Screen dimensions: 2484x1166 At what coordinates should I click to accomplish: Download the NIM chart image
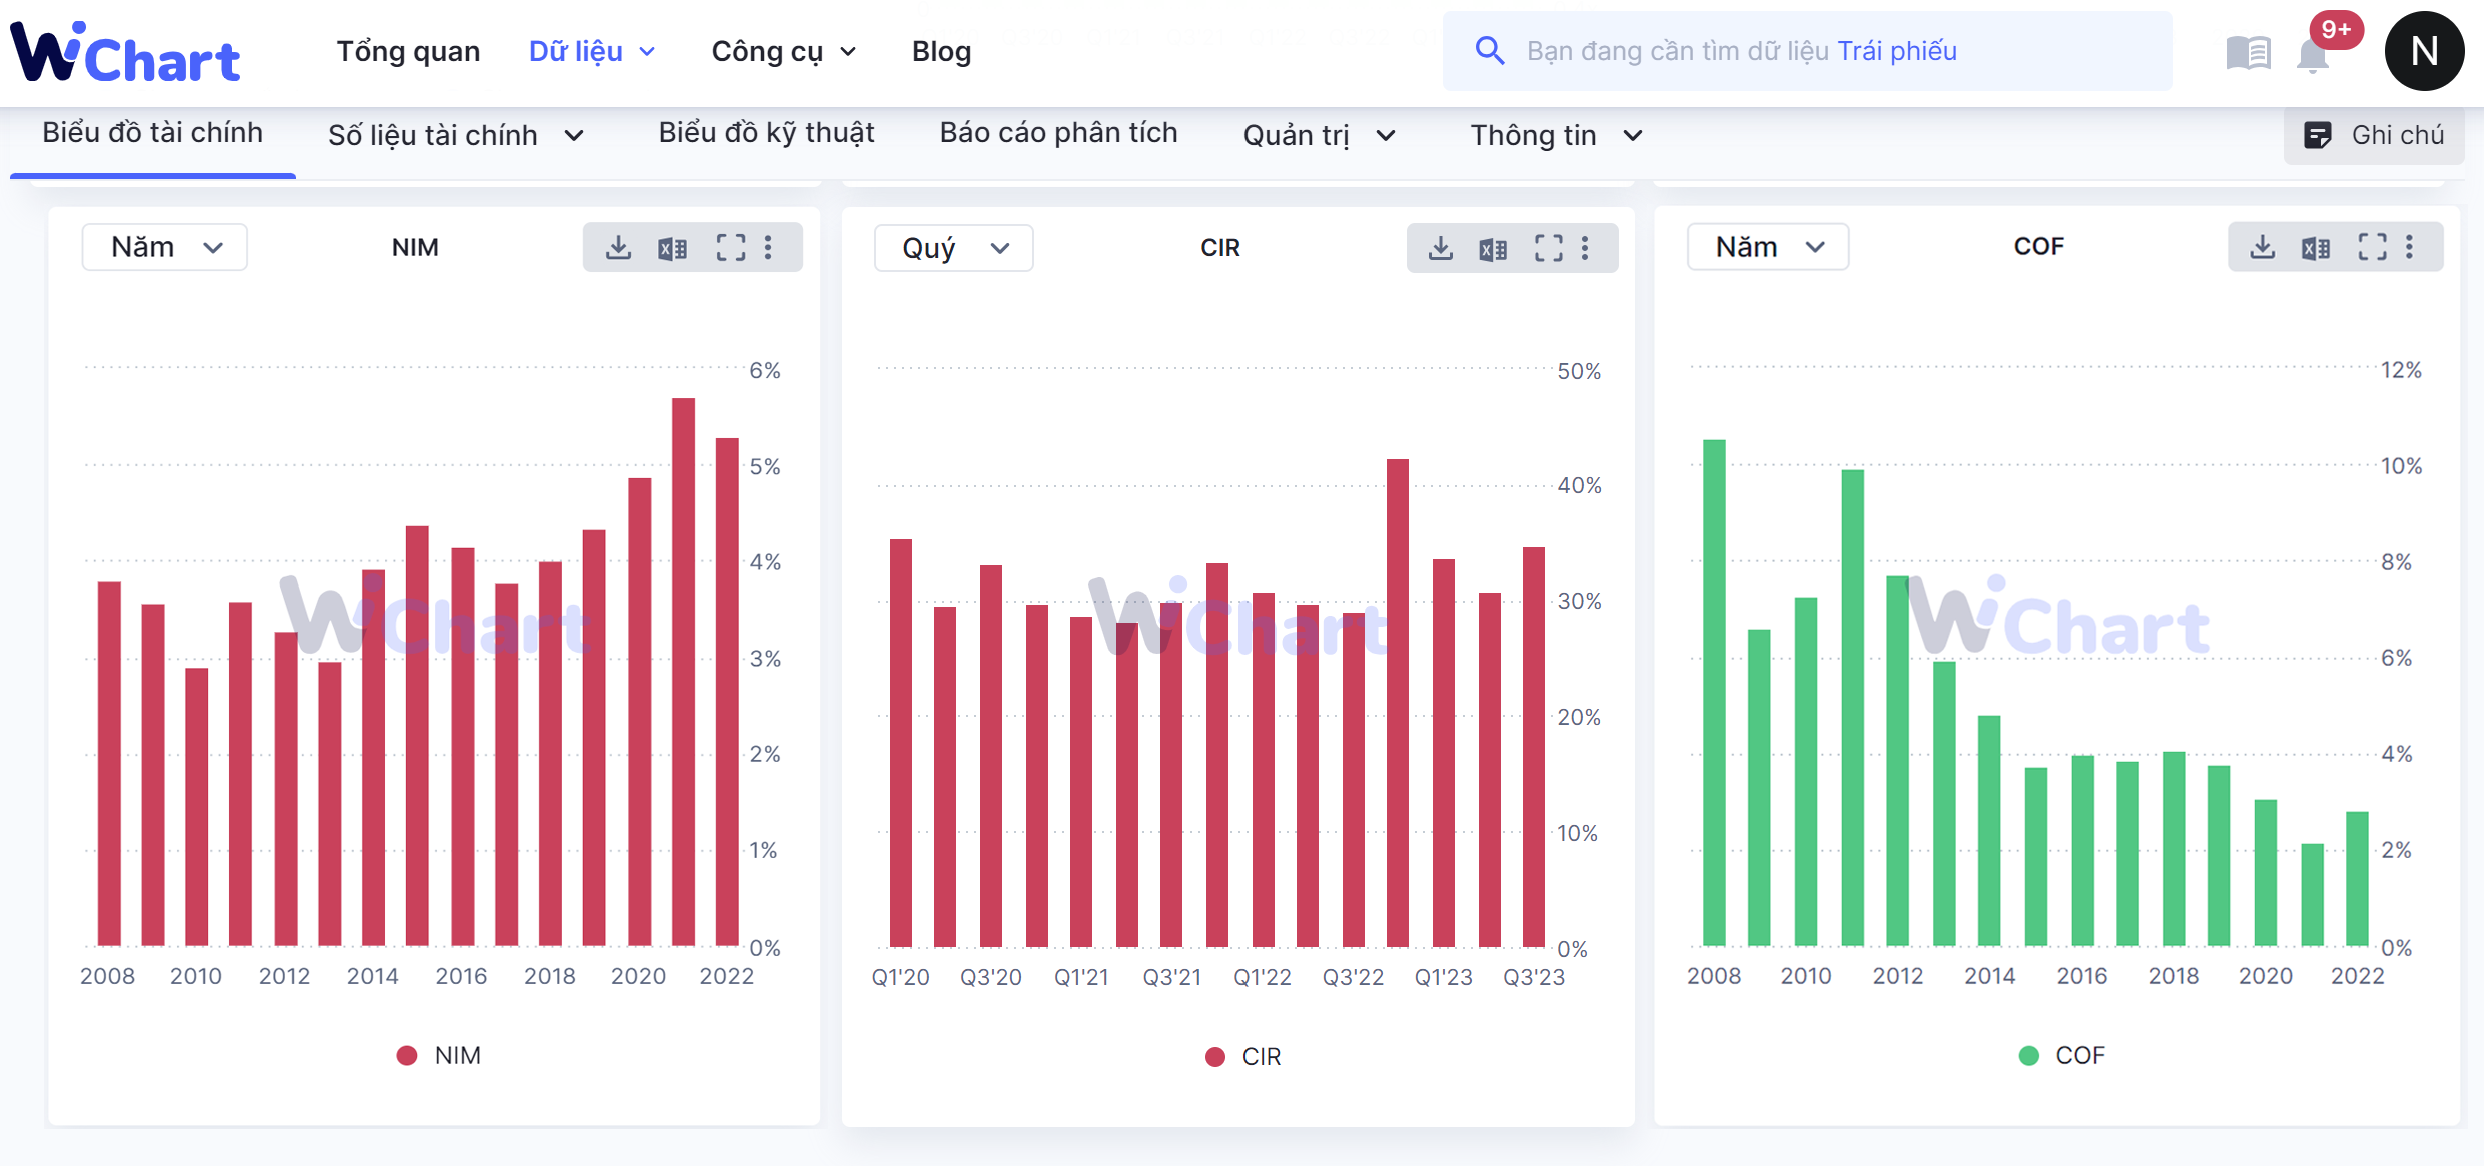pyautogui.click(x=619, y=247)
